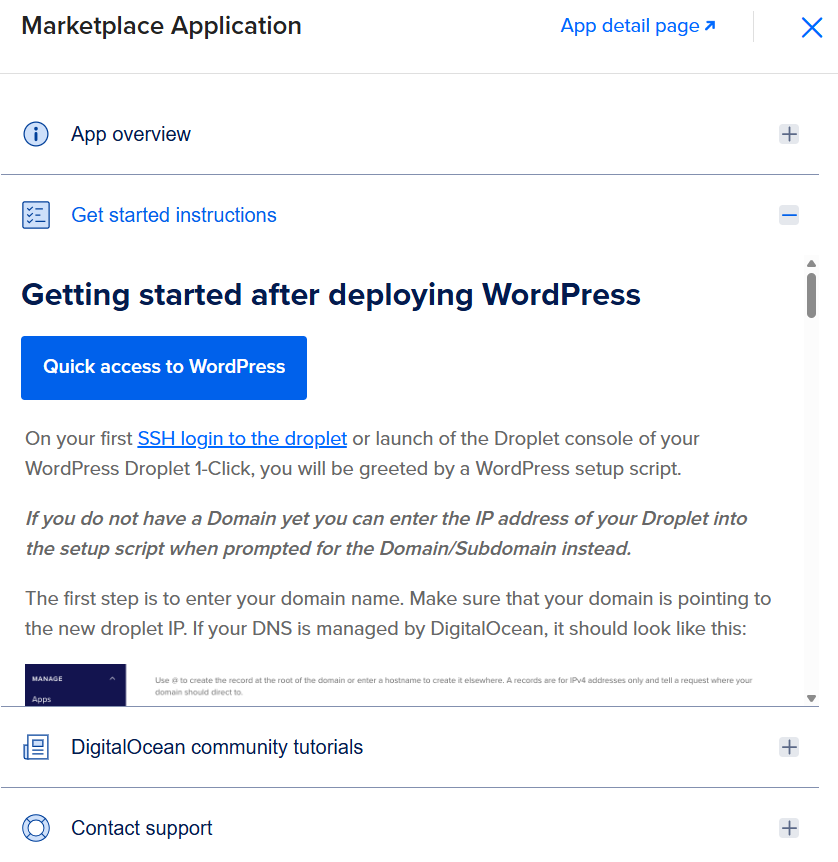
Task: Click the italic 'If you do not have a Domain' note
Action: point(386,533)
